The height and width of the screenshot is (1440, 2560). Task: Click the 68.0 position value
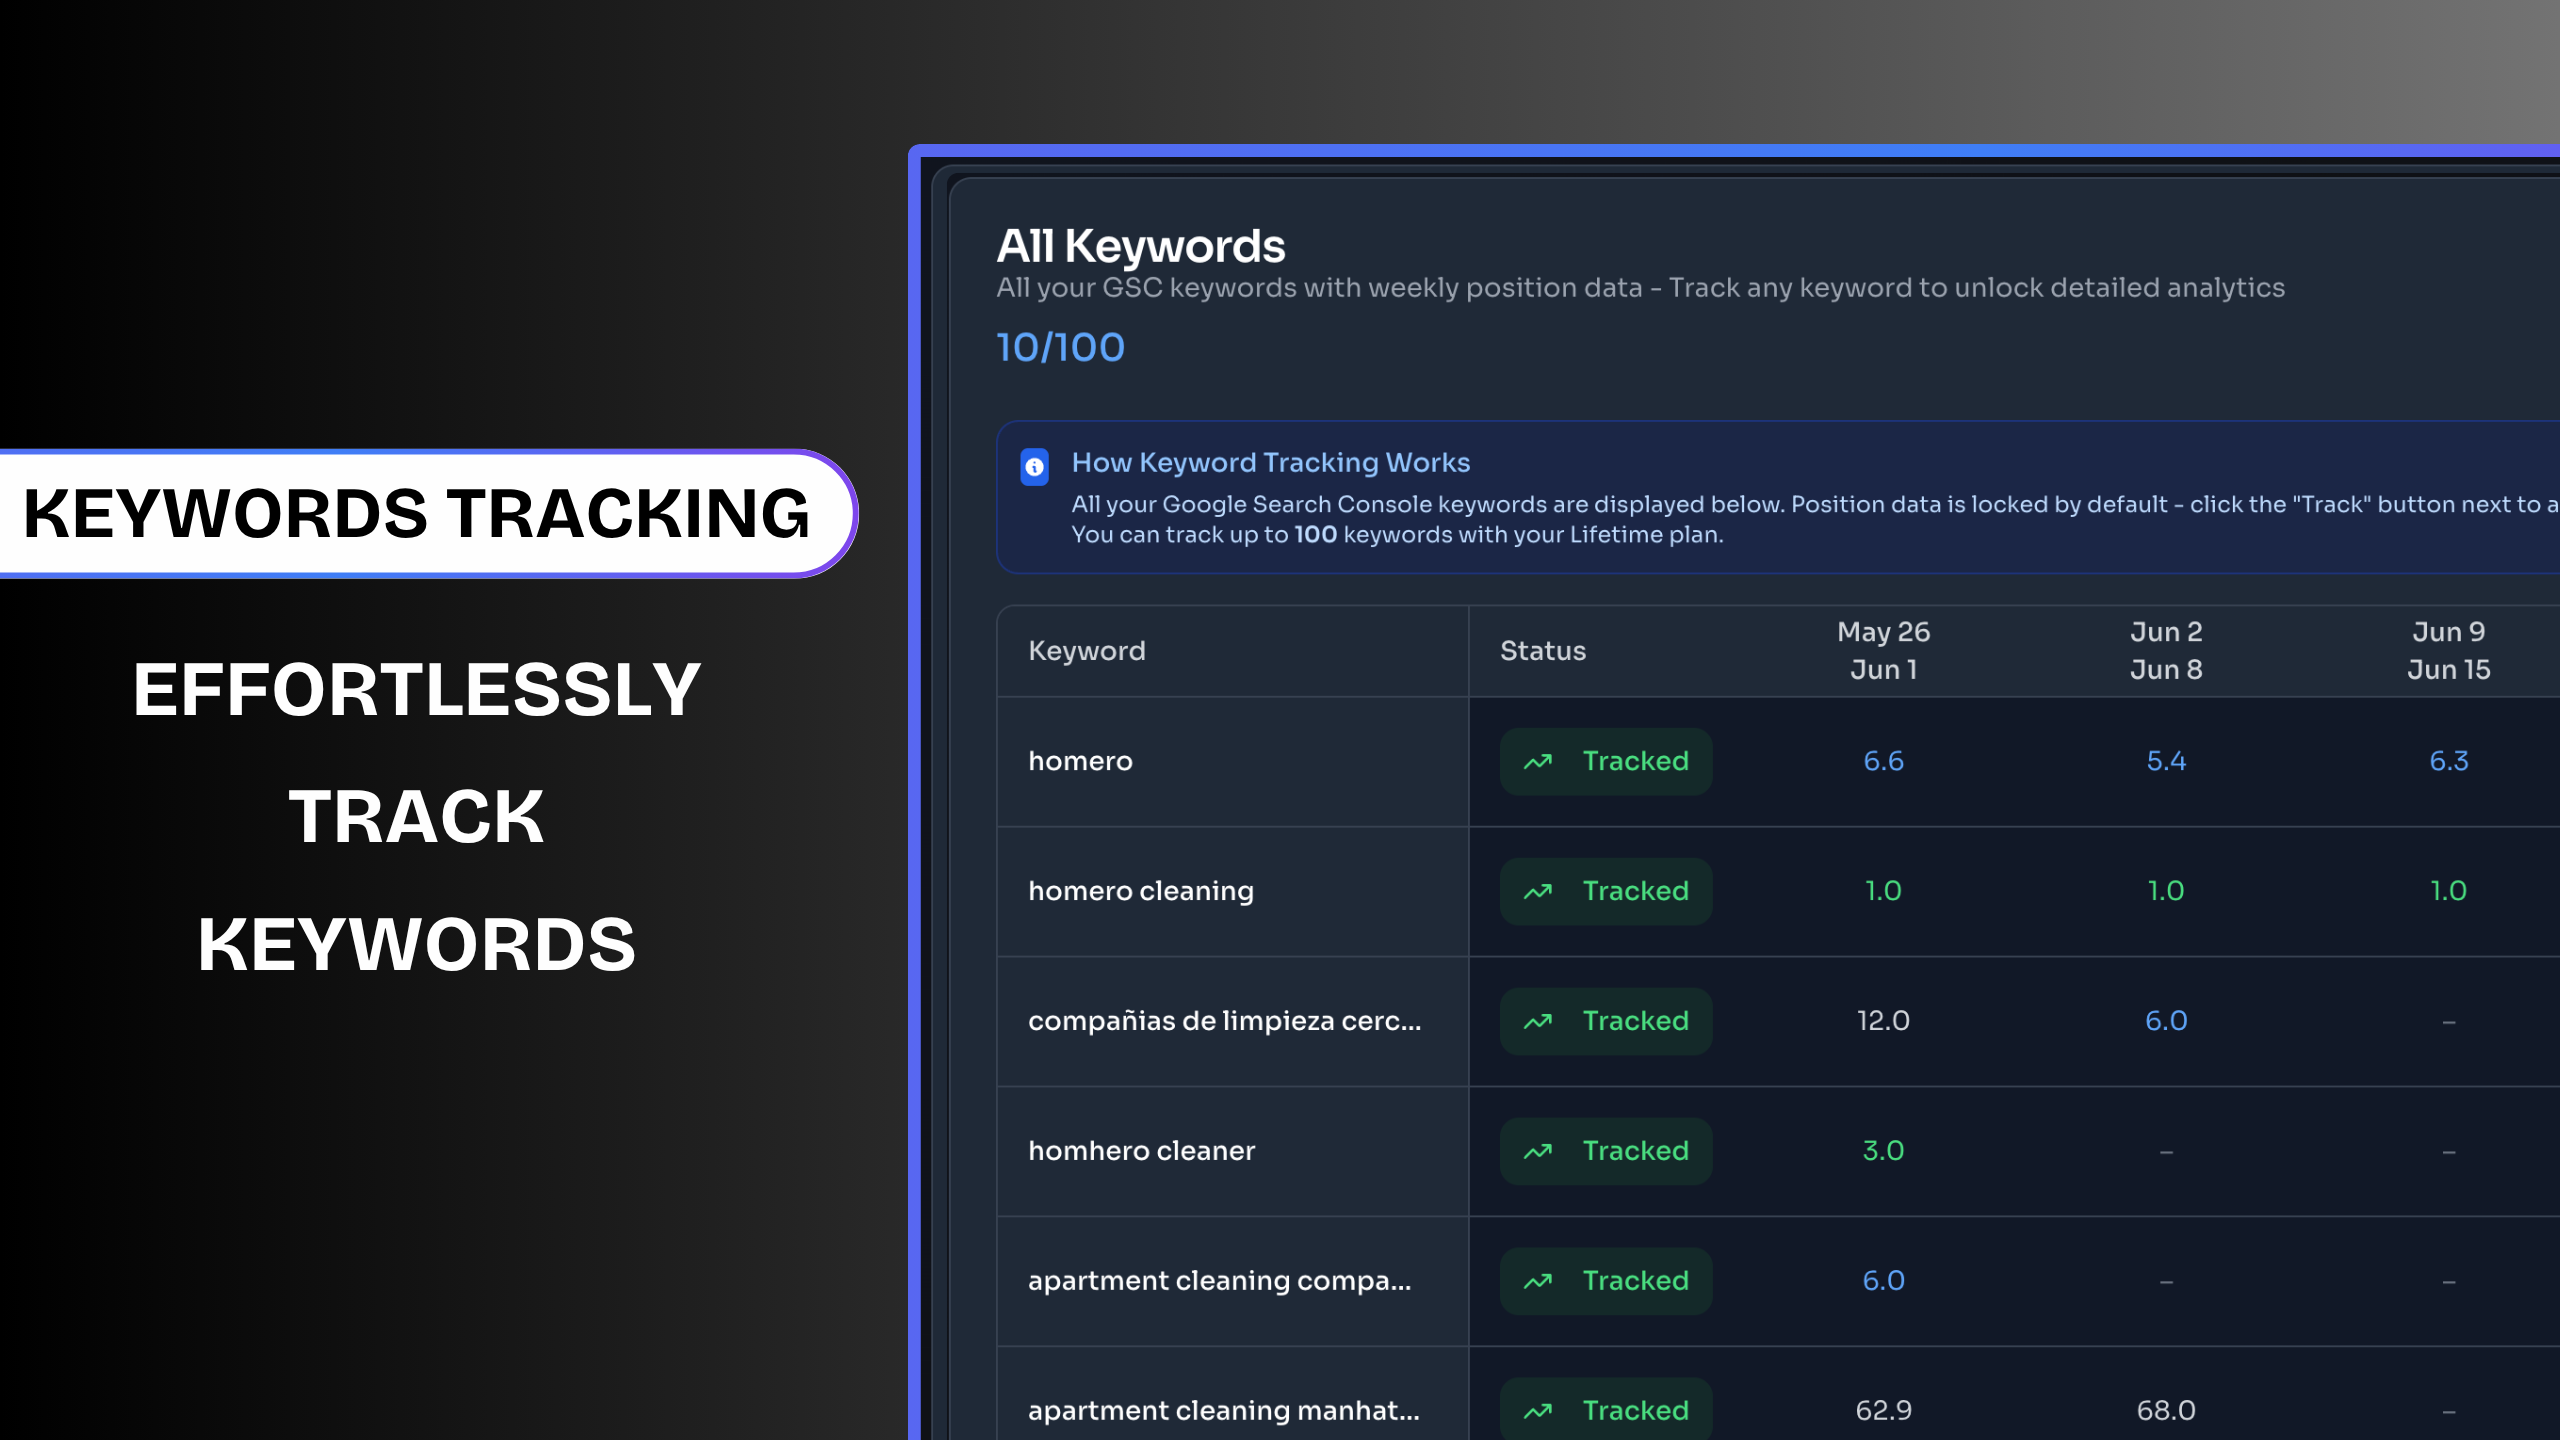[x=2166, y=1411]
